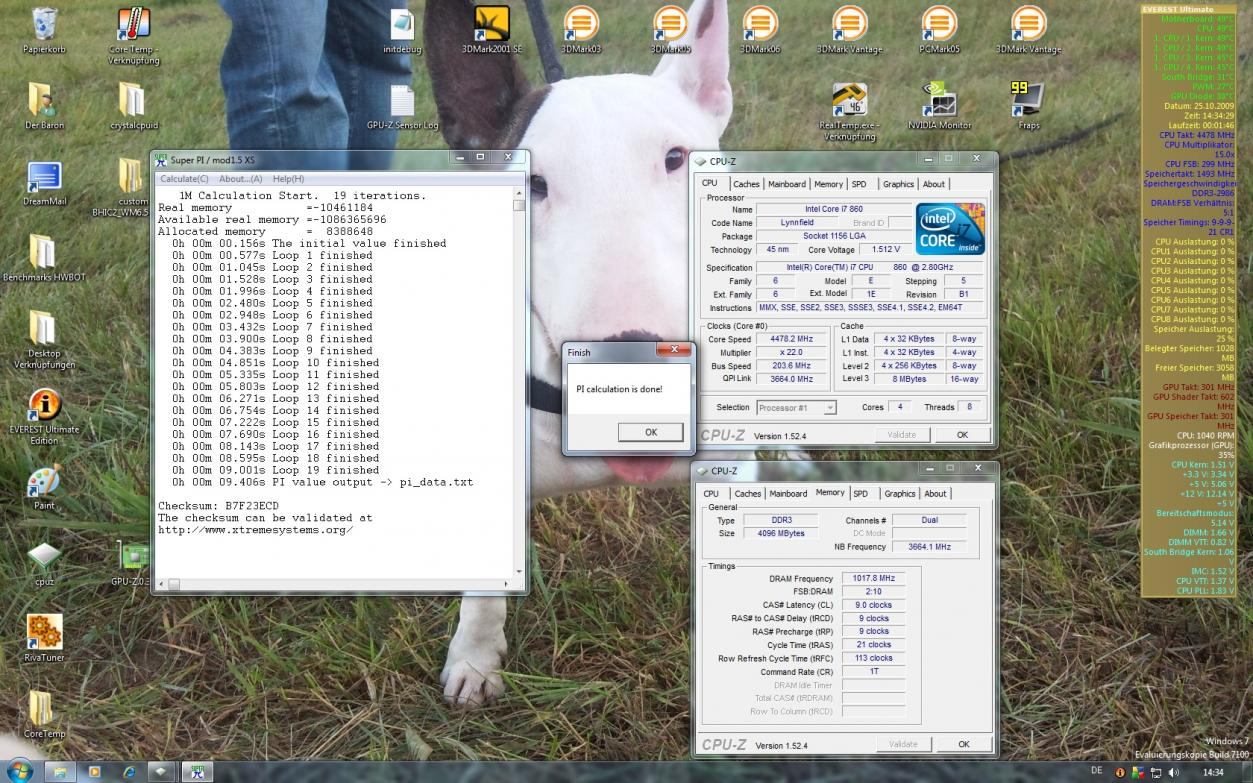Click Super PI vertical scrollbar up arrow

point(519,193)
